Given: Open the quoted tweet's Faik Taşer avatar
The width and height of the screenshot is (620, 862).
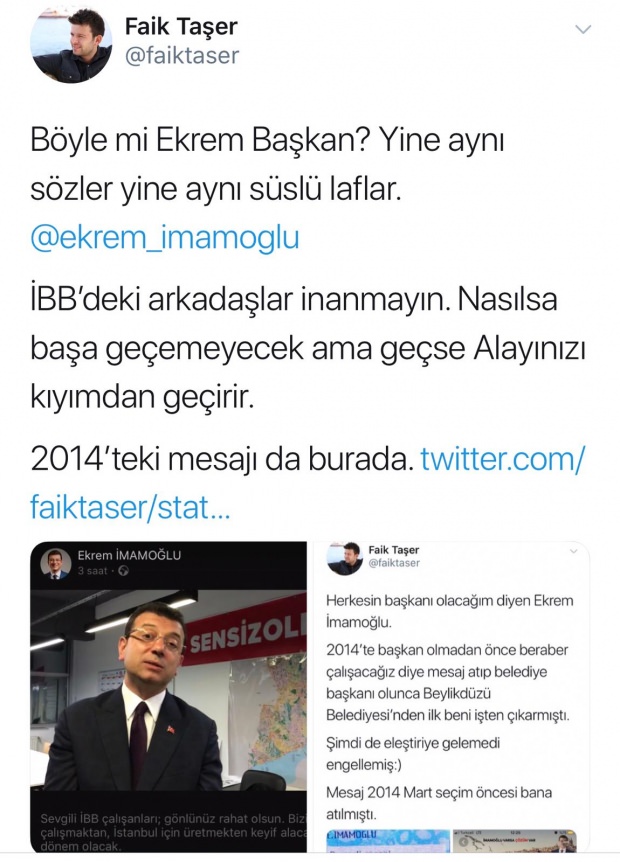Looking at the screenshot, I should [x=345, y=557].
